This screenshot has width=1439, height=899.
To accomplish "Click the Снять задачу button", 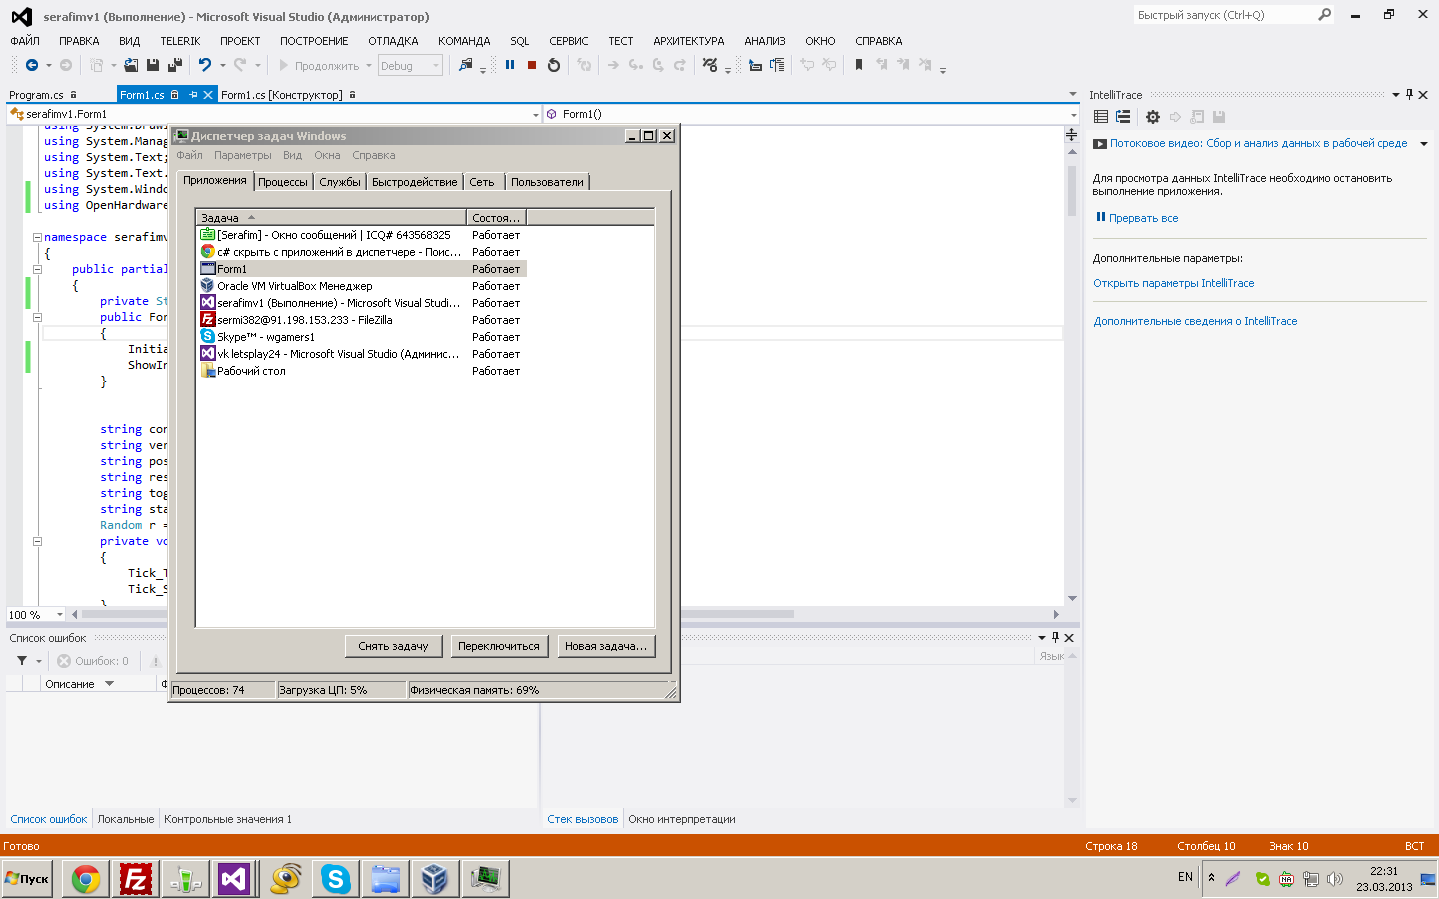I will coord(393,646).
